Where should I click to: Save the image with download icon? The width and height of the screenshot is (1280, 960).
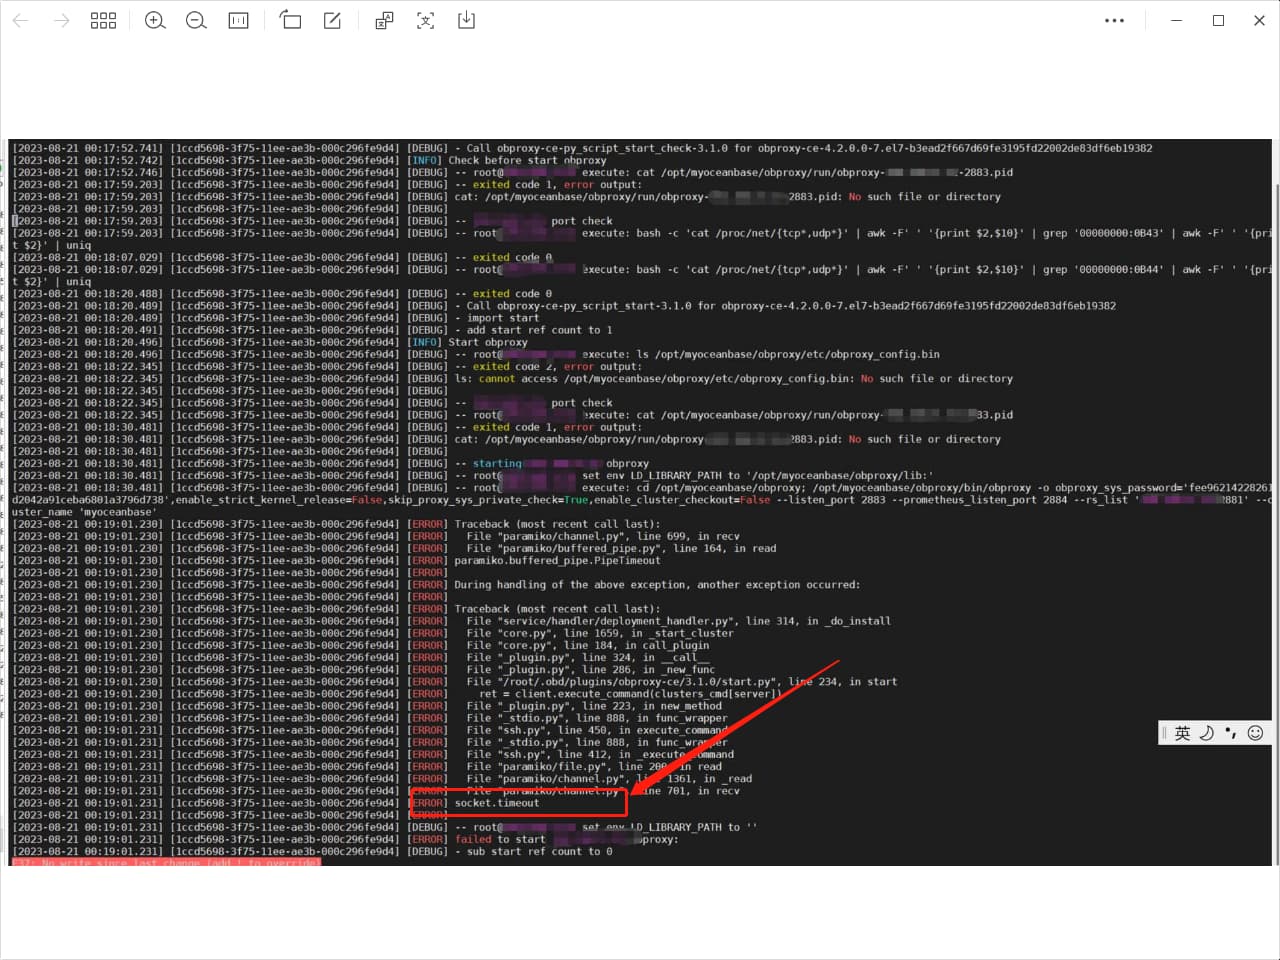tap(466, 20)
